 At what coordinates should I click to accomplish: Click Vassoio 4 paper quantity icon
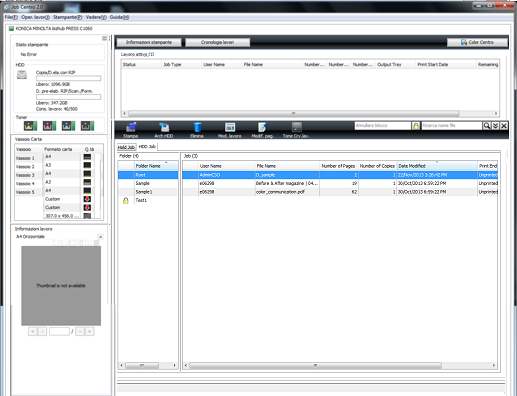tap(87, 182)
